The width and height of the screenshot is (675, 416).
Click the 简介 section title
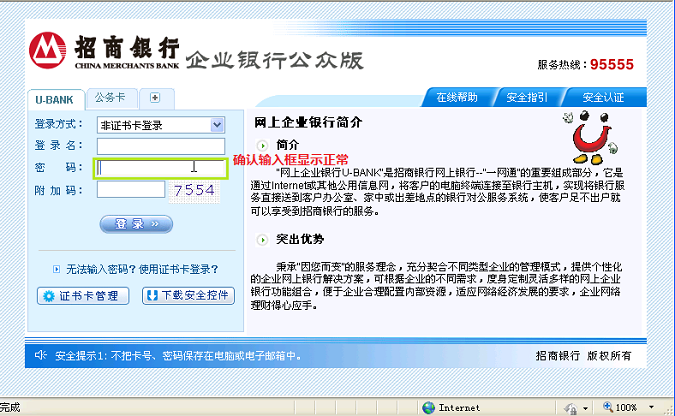coord(288,145)
